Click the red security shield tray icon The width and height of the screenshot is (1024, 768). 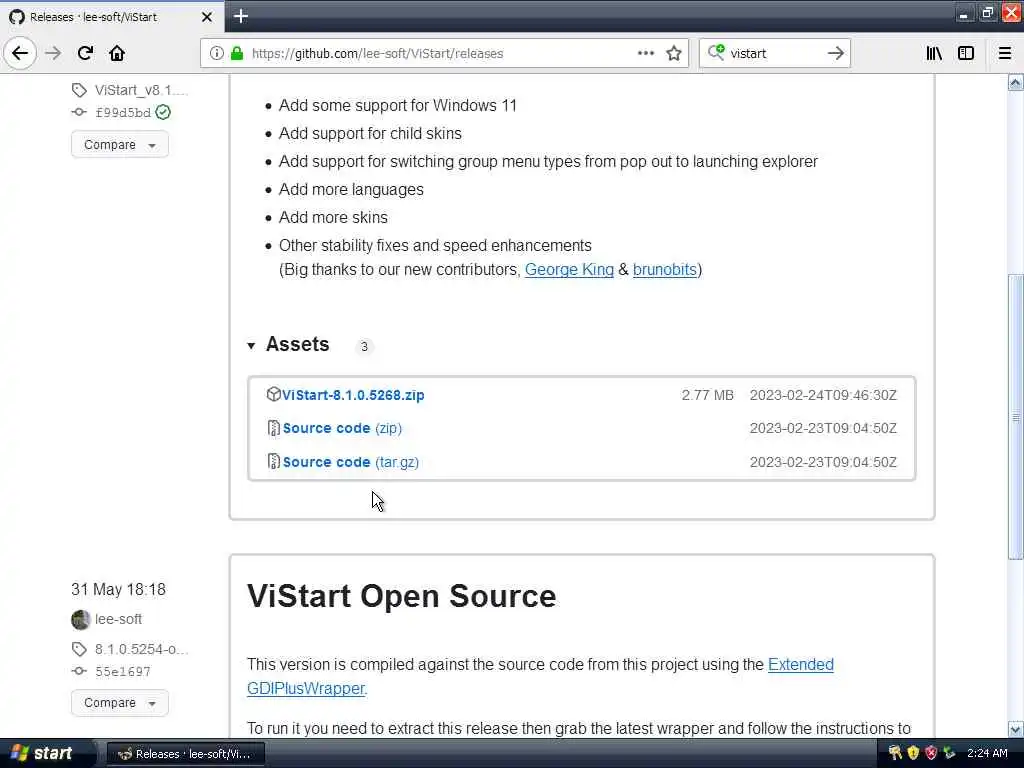(x=931, y=753)
